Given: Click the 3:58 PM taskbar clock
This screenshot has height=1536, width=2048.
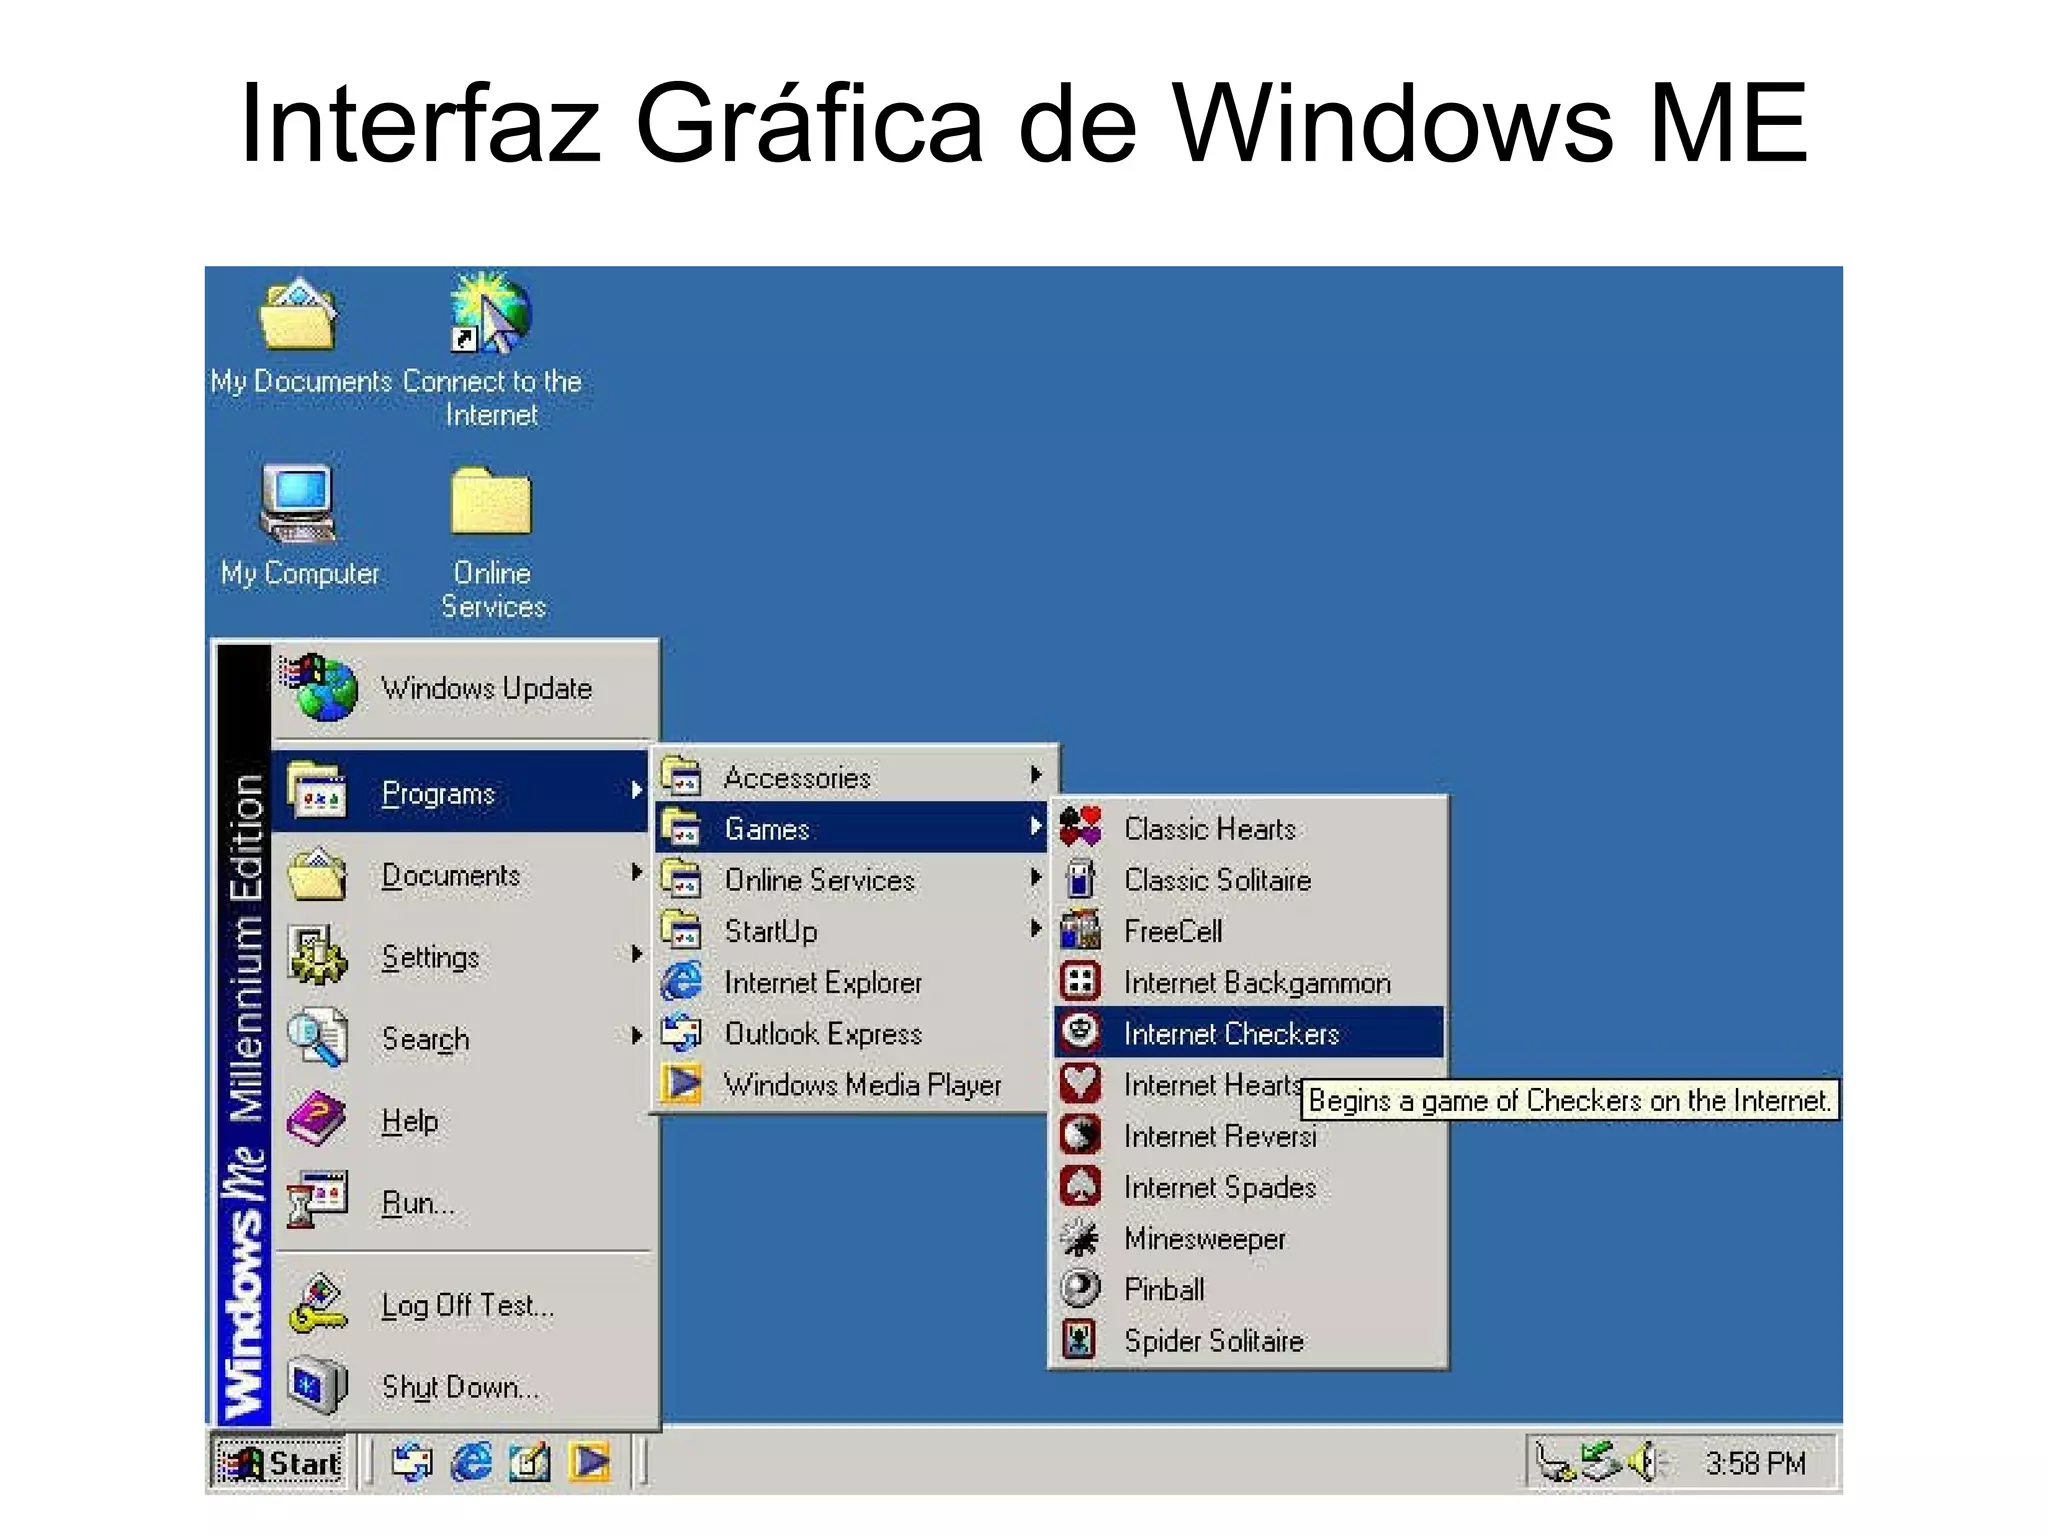Looking at the screenshot, I should point(1755,1463).
